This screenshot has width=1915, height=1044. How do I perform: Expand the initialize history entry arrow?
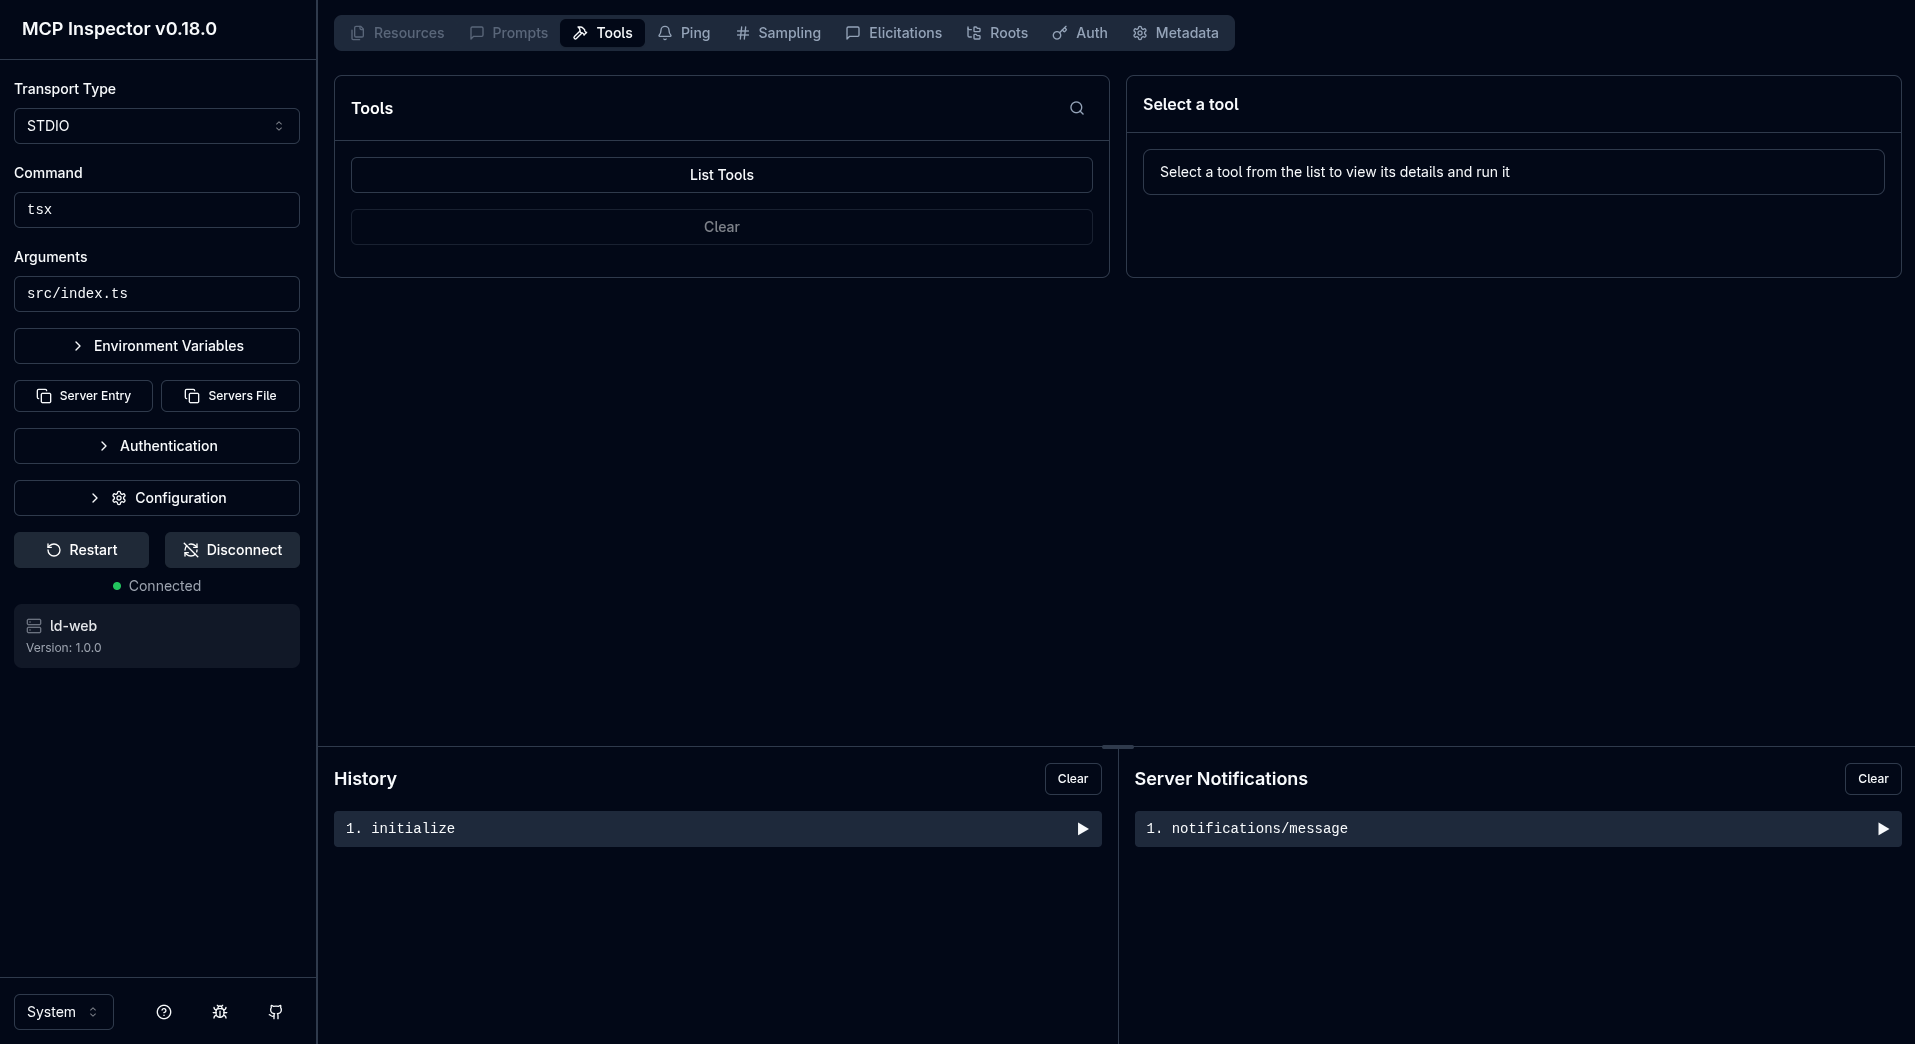pyautogui.click(x=1082, y=829)
